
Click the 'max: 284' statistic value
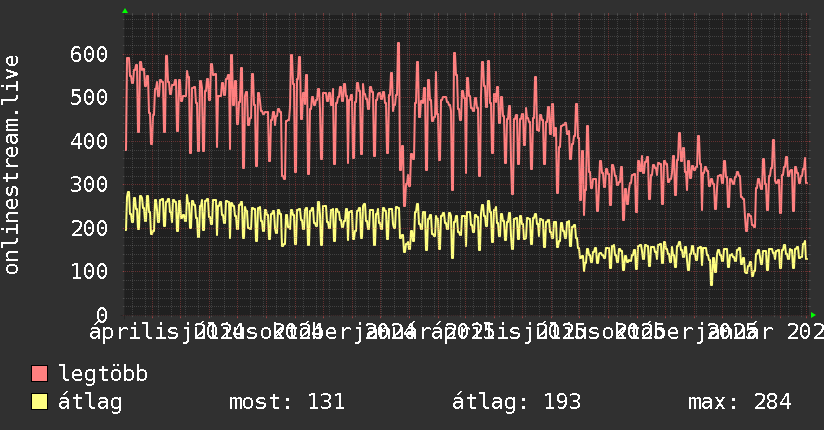click(x=740, y=402)
